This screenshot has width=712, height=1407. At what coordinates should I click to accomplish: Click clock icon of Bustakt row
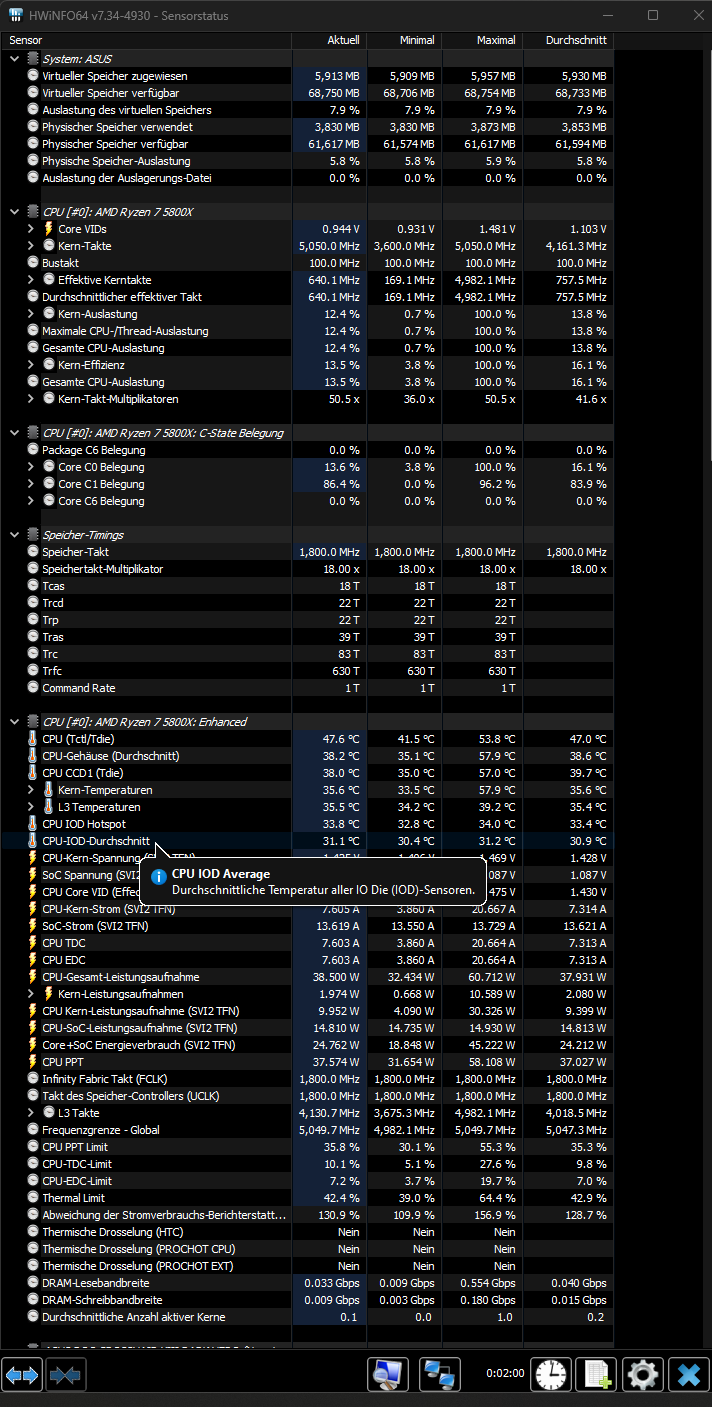coord(33,263)
